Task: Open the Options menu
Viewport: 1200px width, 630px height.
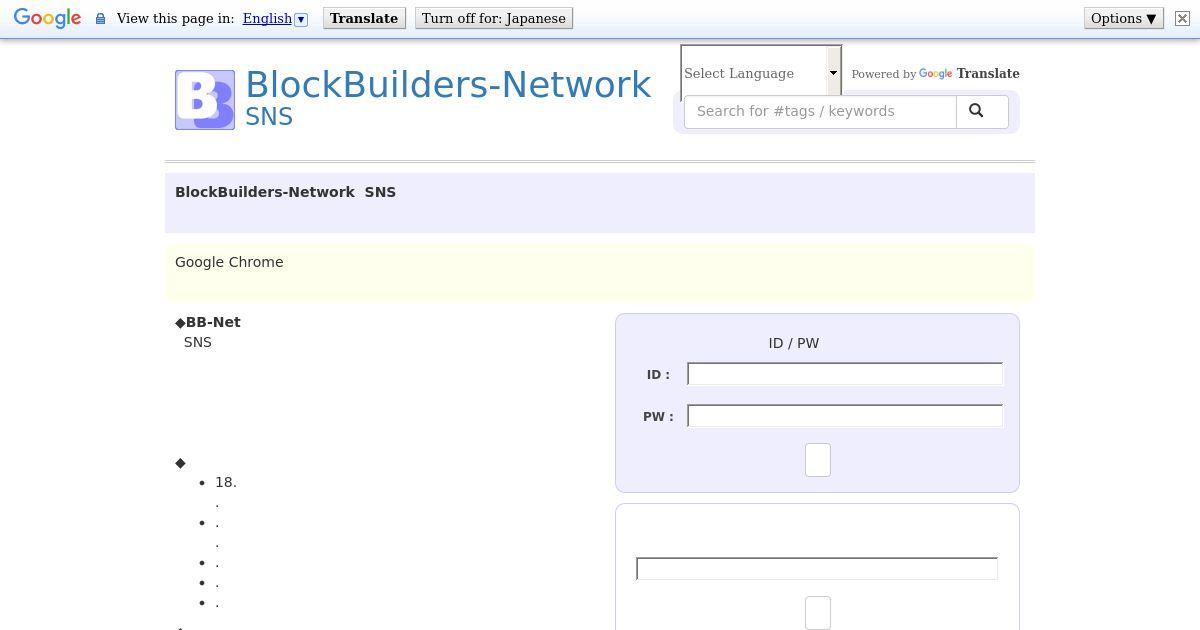Action: (1124, 19)
